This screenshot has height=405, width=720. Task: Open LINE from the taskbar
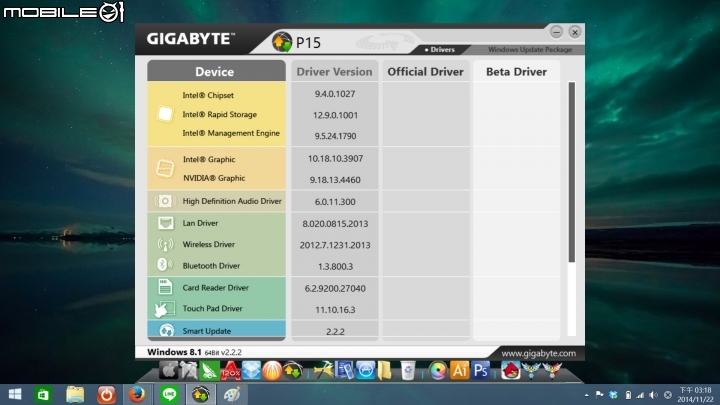169,394
